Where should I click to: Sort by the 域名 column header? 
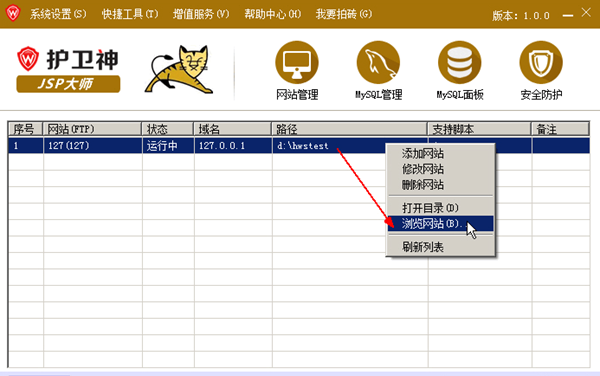[233, 129]
